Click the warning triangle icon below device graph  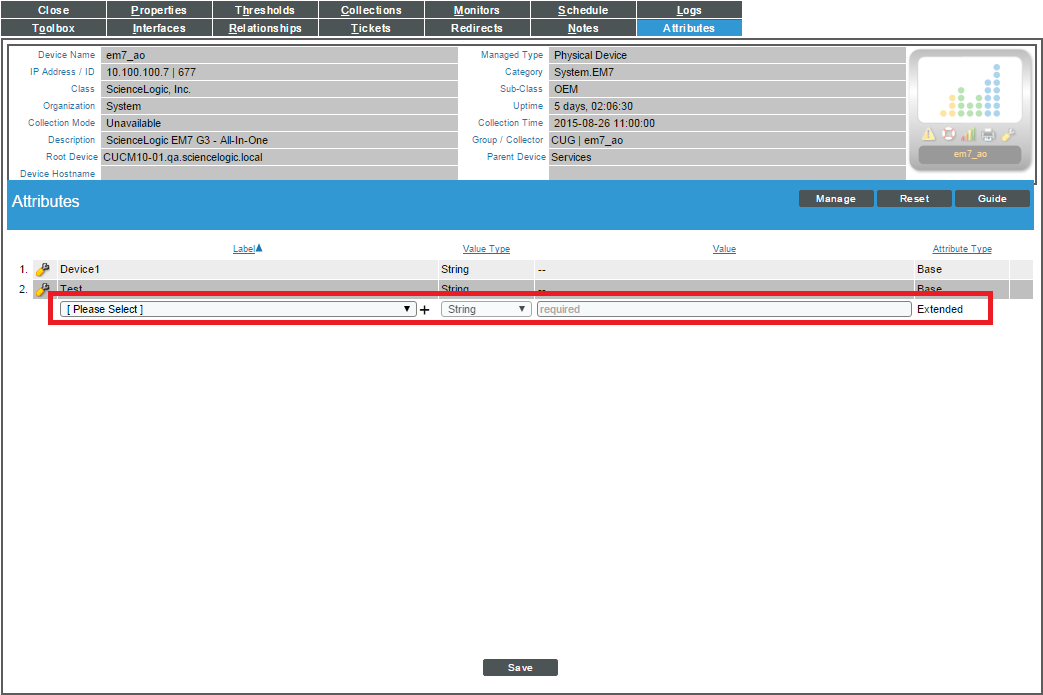coord(928,134)
